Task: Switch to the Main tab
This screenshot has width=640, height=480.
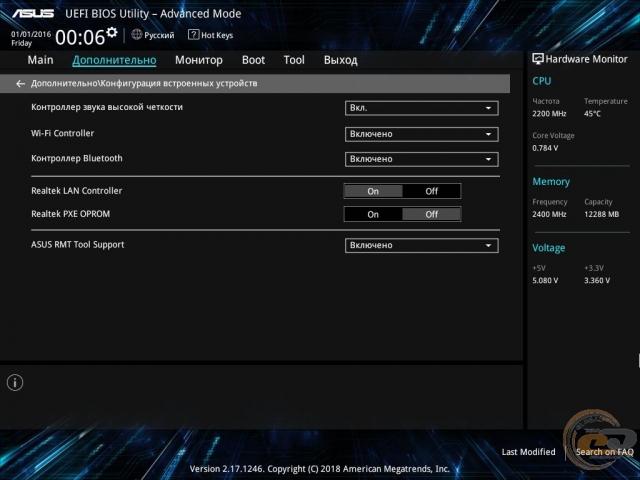Action: click(40, 60)
